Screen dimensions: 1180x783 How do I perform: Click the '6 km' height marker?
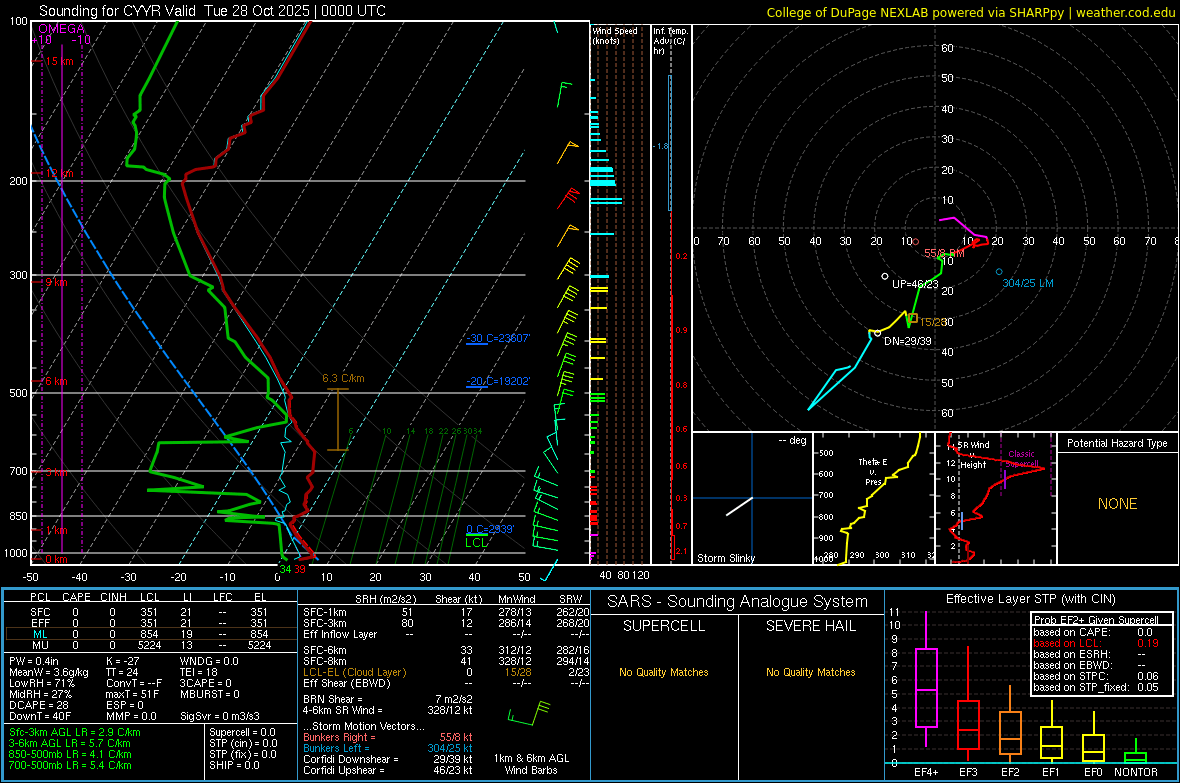tap(56, 381)
